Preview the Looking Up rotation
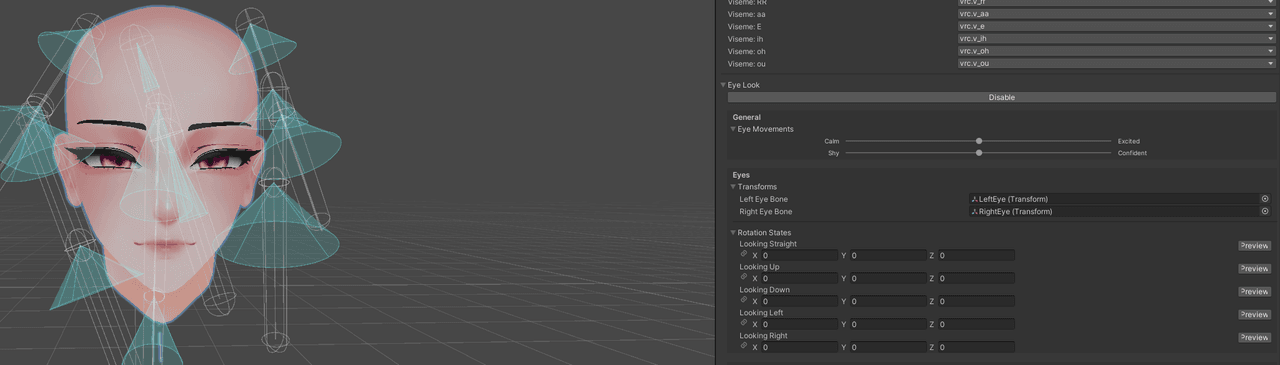 click(1254, 269)
